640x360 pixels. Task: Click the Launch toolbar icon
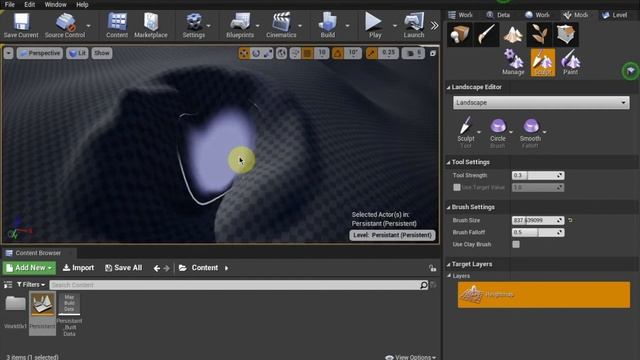[414, 25]
